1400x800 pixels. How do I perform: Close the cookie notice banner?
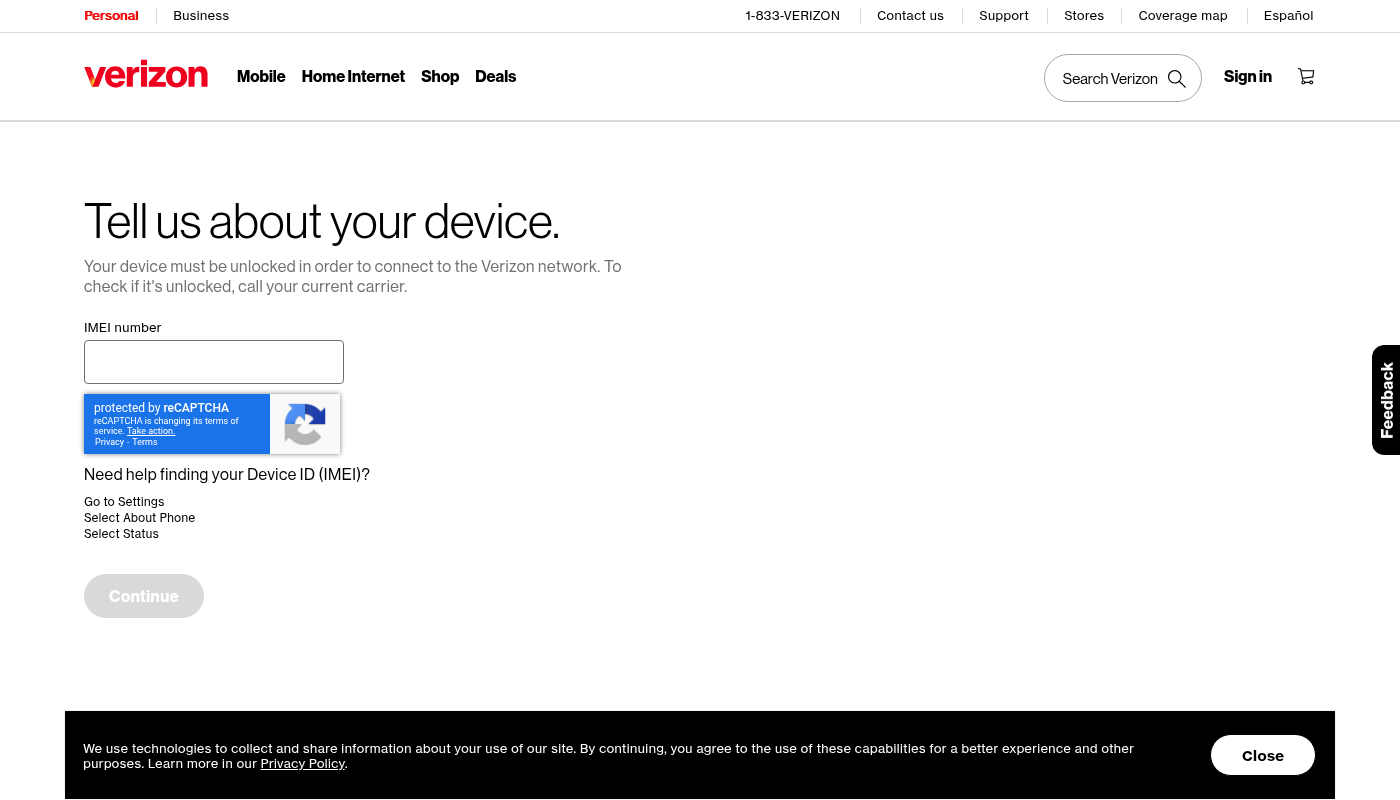point(1262,755)
